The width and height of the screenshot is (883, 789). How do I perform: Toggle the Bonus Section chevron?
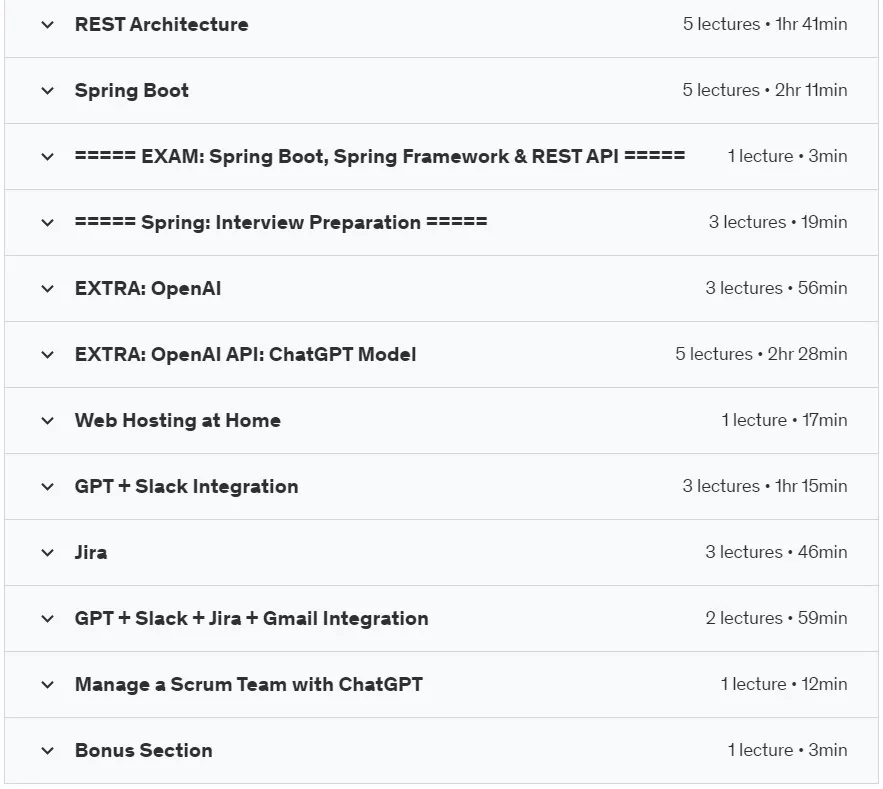[48, 751]
